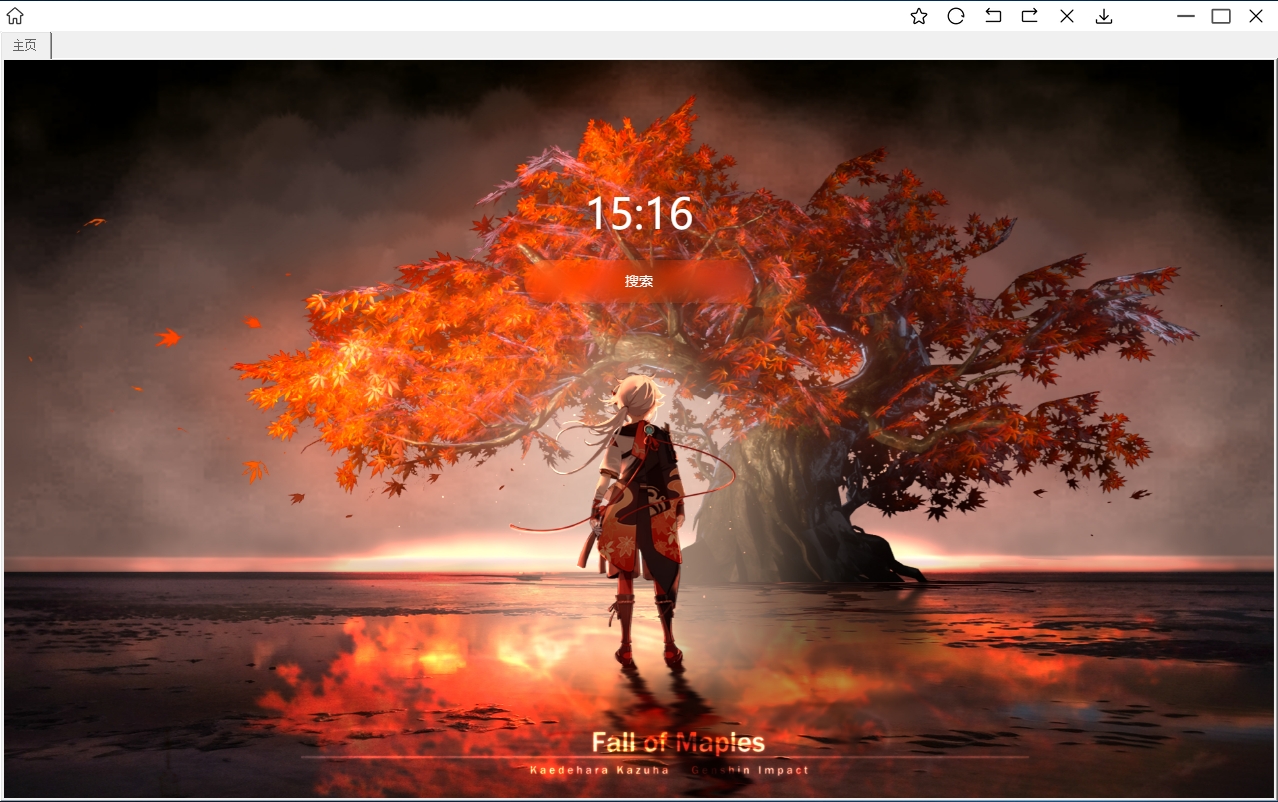Select the star icon to favorite this page
Image resolution: width=1278 pixels, height=802 pixels.
918,16
